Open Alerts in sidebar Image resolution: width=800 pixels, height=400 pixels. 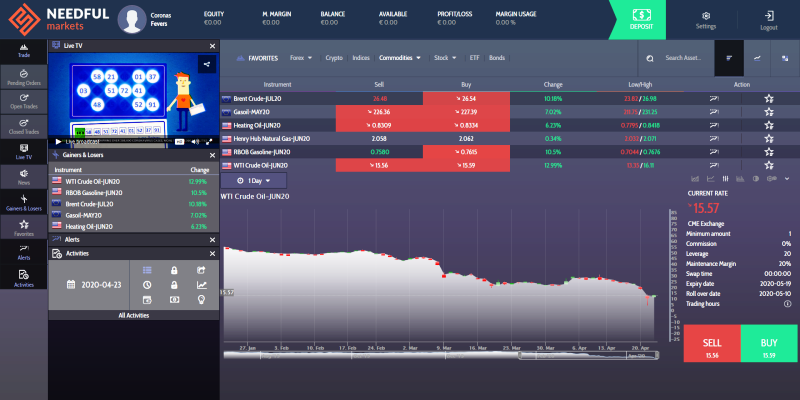[x=23, y=253]
